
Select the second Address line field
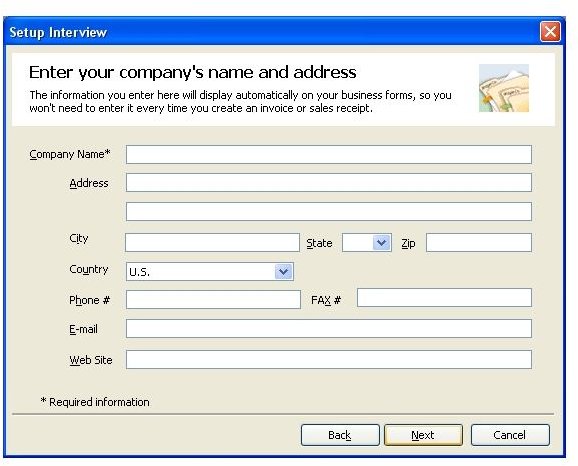(329, 212)
